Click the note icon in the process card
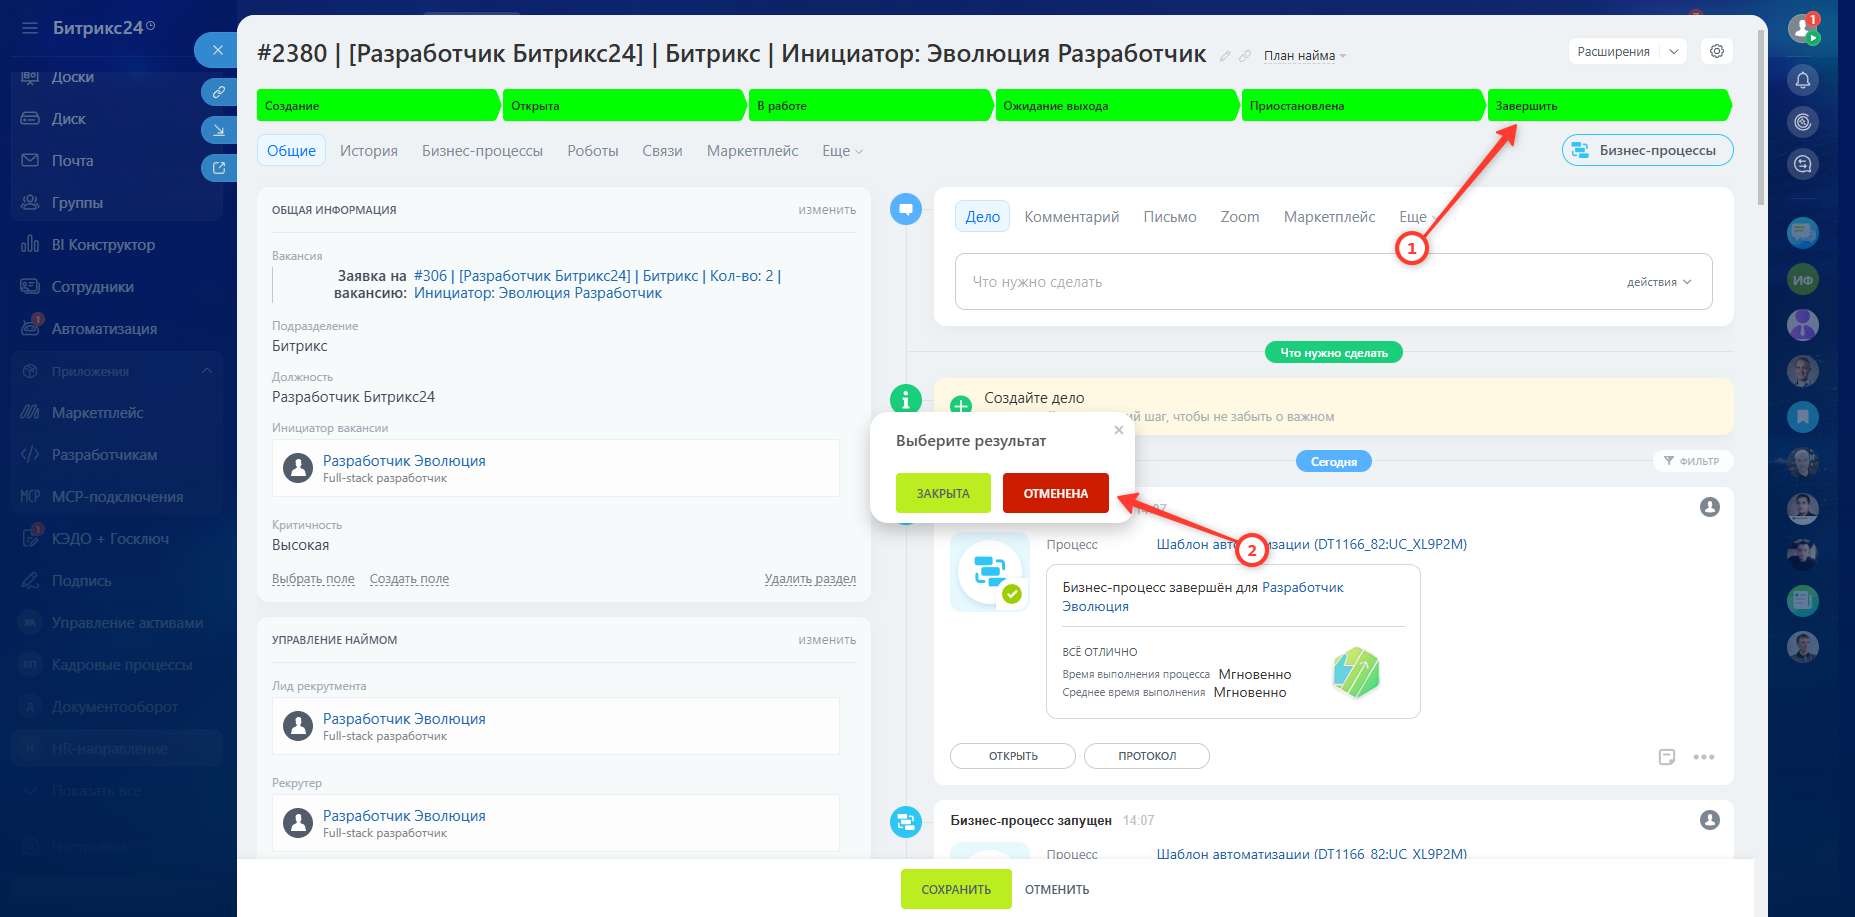The width and height of the screenshot is (1855, 917). tap(1667, 757)
